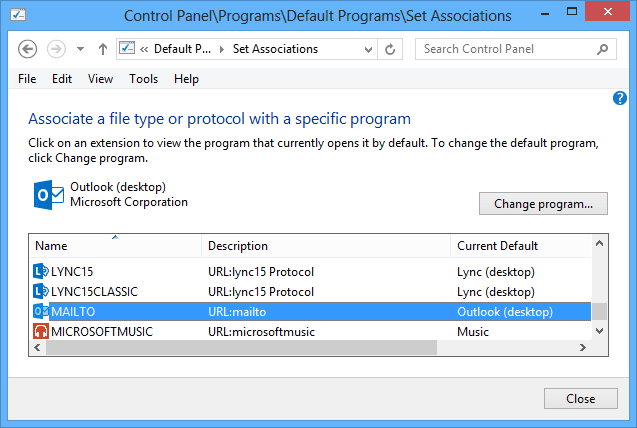
Task: Click the Control Panel icon in address bar
Action: coord(127,48)
